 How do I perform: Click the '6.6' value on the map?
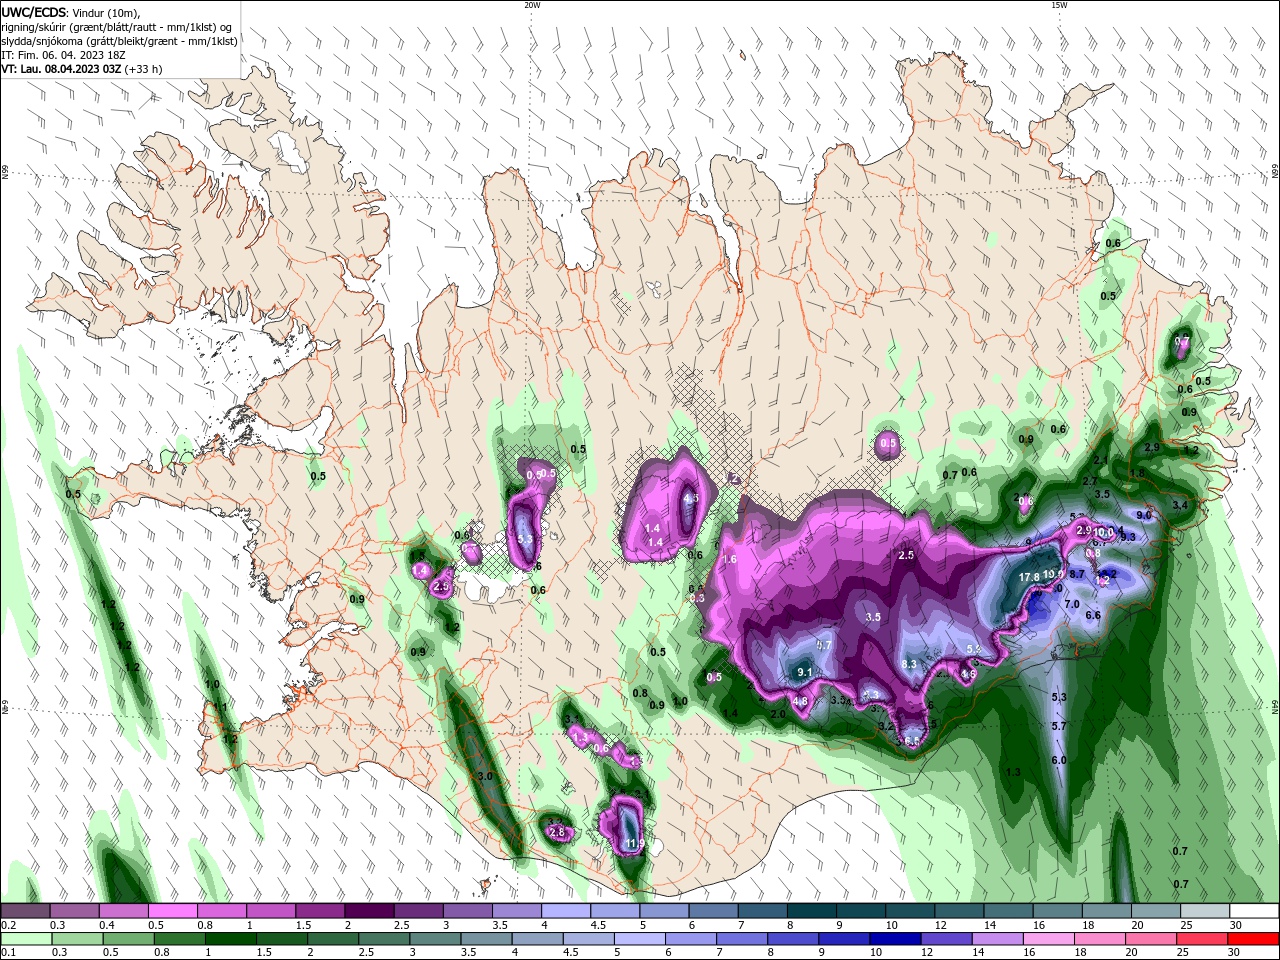click(1093, 616)
